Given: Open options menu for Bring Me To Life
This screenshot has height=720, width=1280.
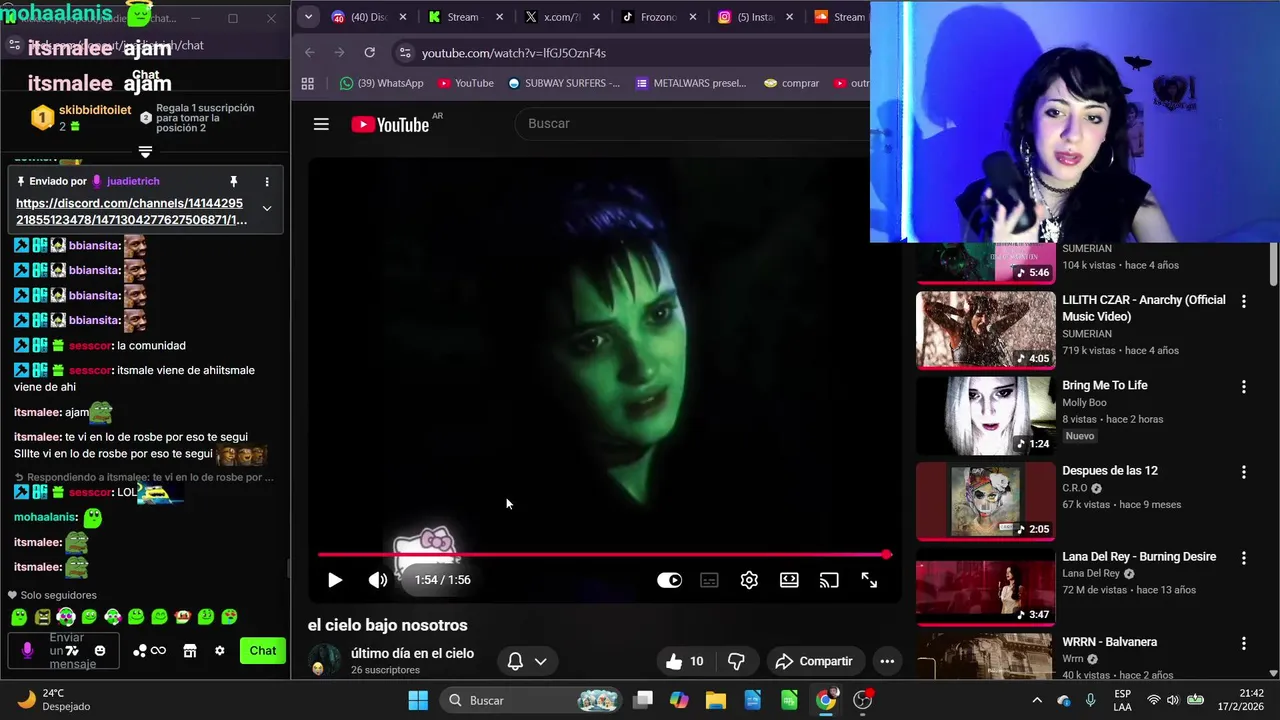Looking at the screenshot, I should pos(1244,386).
